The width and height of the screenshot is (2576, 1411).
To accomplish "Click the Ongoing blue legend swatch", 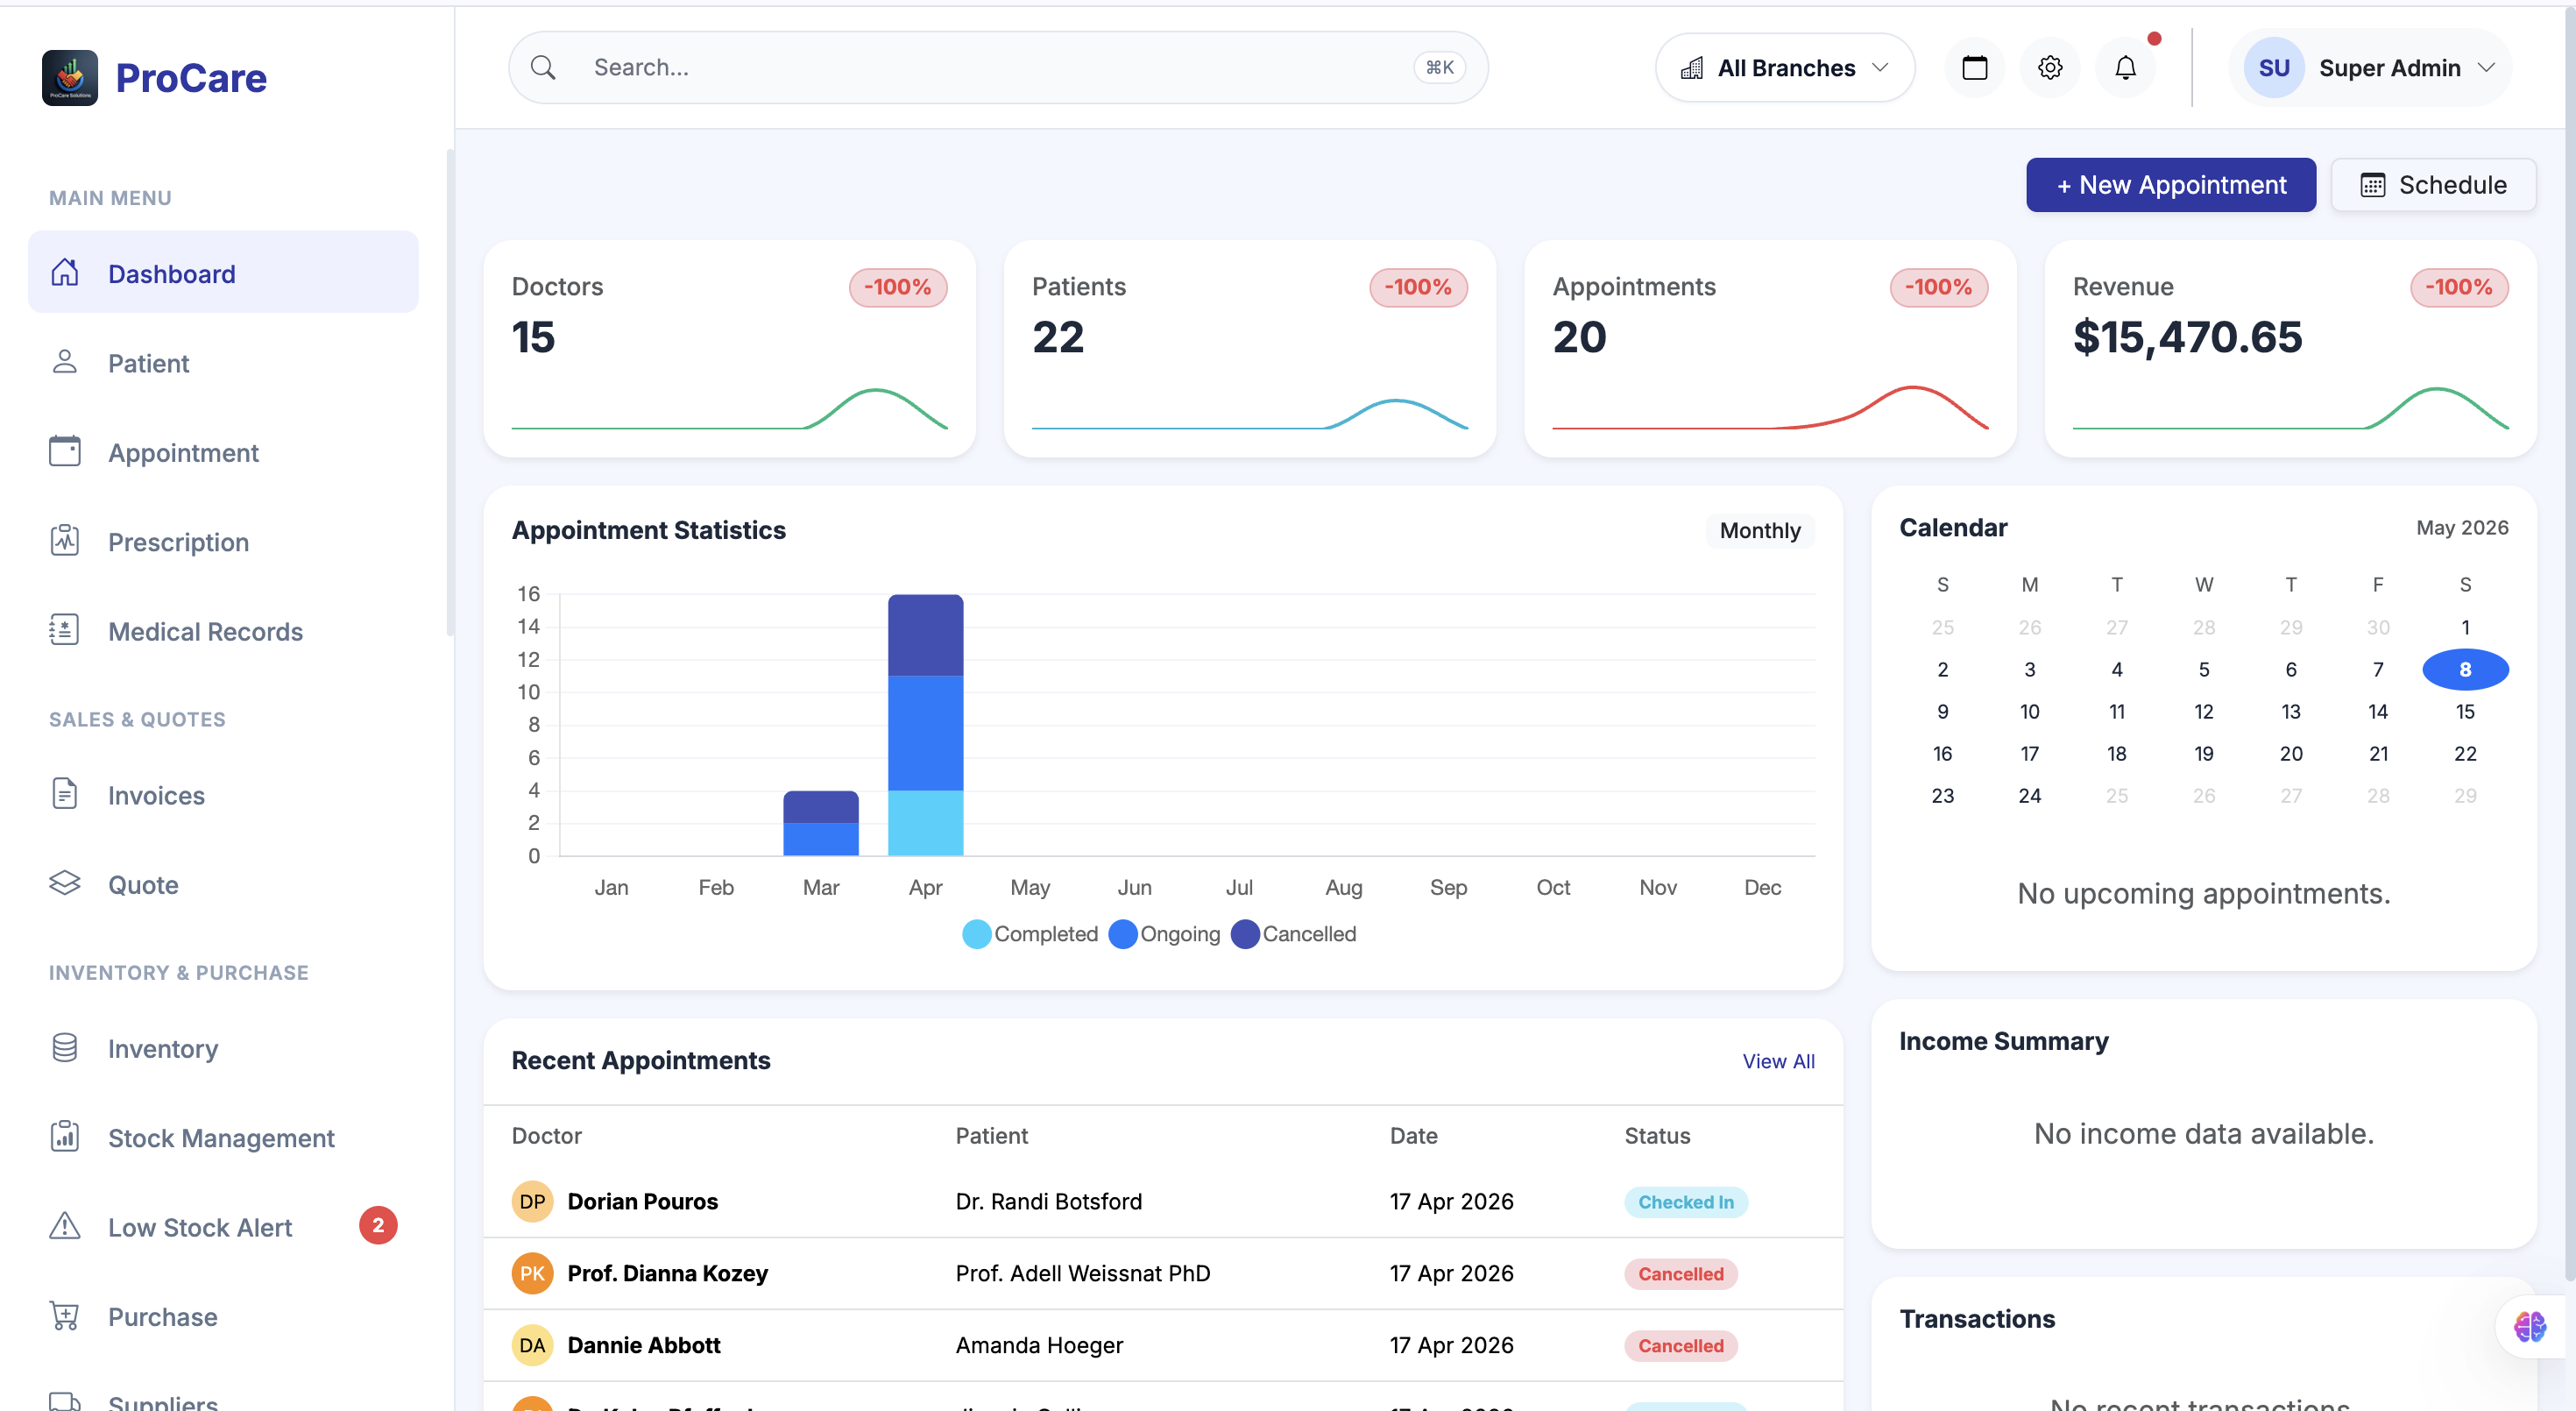I will pyautogui.click(x=1123, y=934).
